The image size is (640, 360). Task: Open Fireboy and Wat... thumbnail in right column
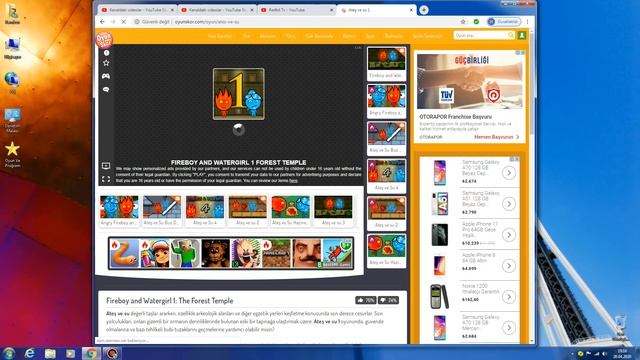coord(387,64)
